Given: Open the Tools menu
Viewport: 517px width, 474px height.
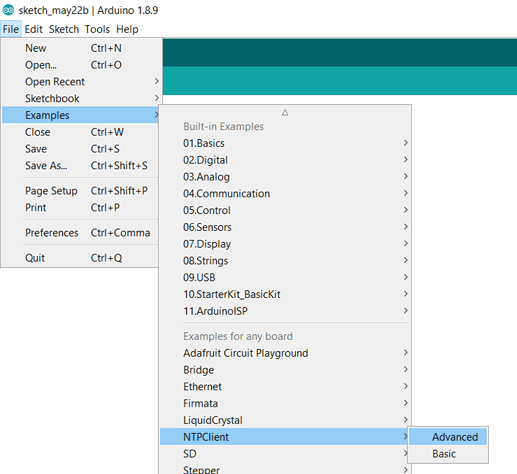Looking at the screenshot, I should [97, 29].
